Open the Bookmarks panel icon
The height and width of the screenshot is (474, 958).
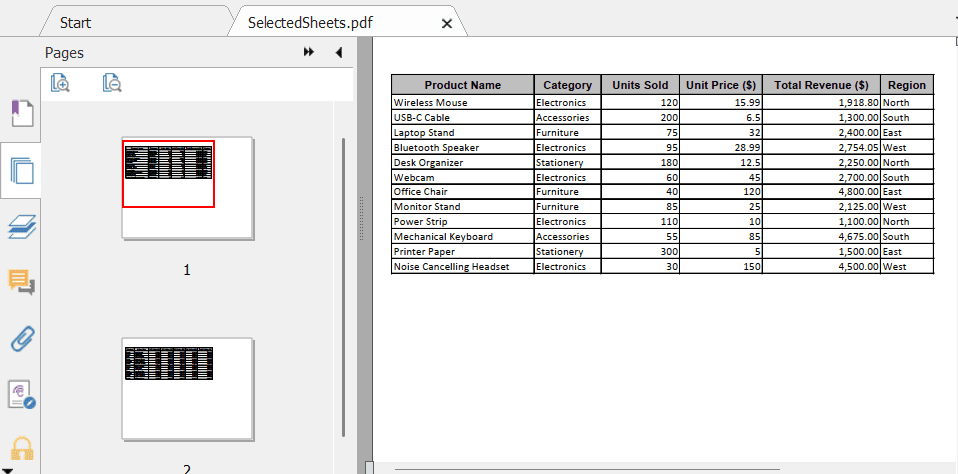[x=21, y=114]
